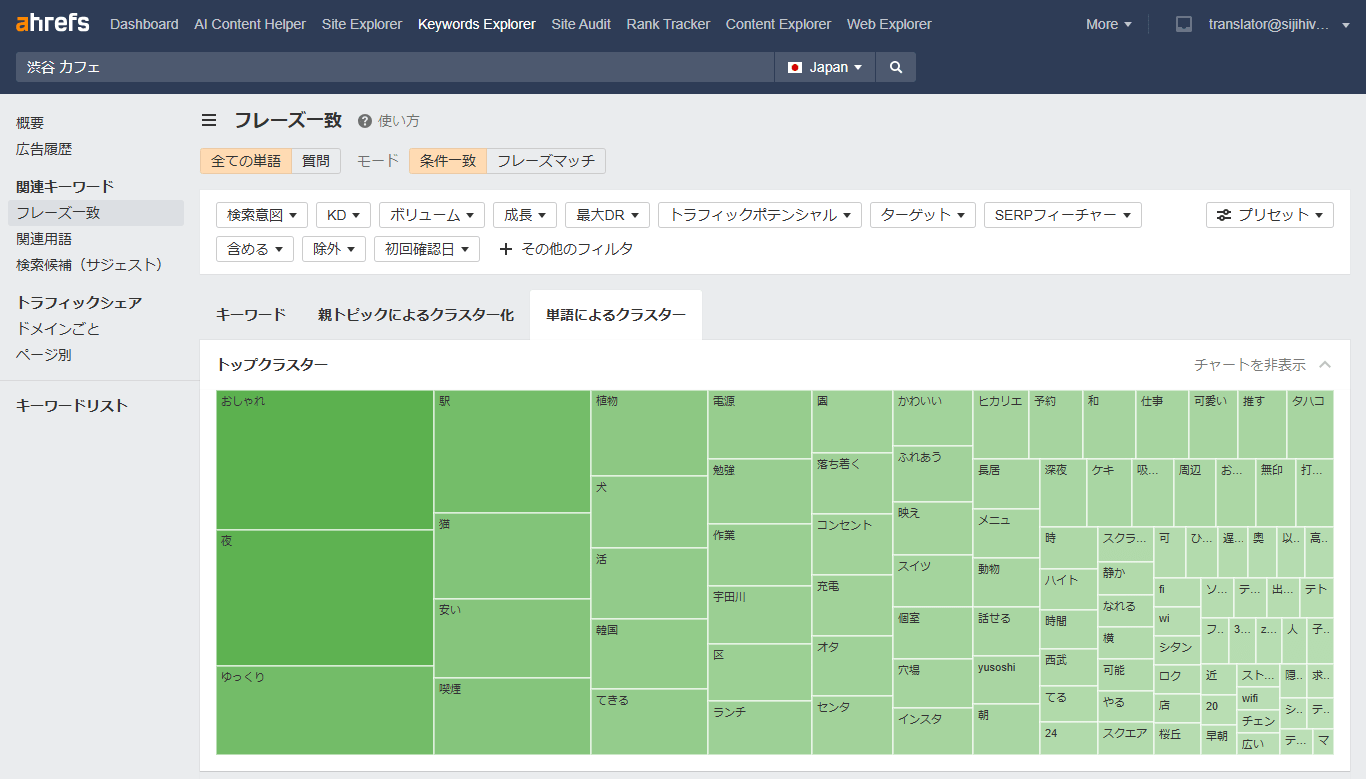The image size is (1366, 779).
Task: Switch match type to 質問 mode
Action: click(x=316, y=160)
